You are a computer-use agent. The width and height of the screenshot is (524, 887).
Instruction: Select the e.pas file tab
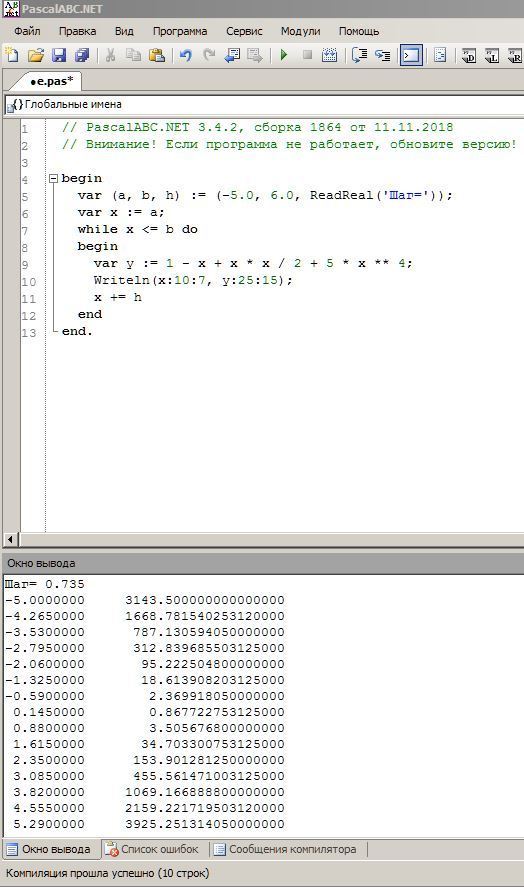point(51,81)
